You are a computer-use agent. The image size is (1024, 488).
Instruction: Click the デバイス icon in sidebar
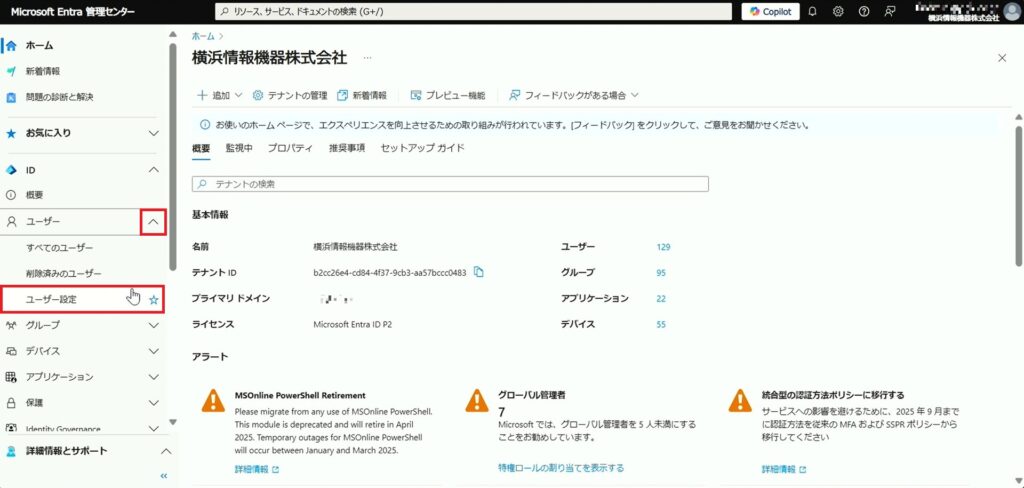(x=10, y=351)
